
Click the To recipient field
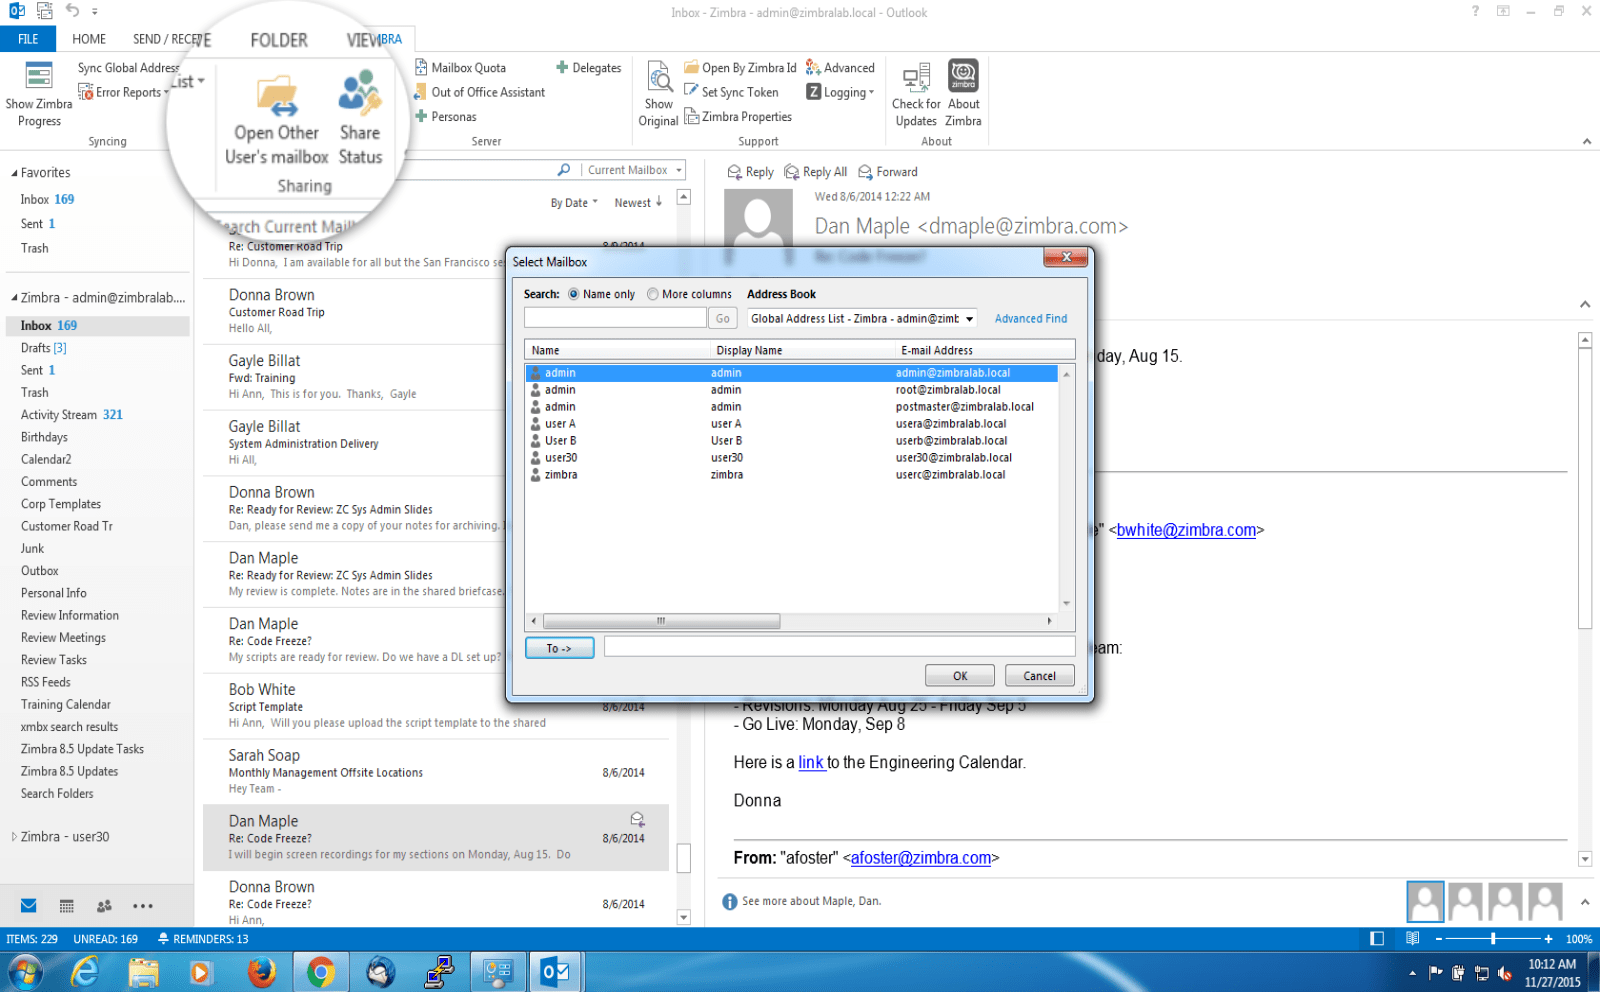click(839, 648)
